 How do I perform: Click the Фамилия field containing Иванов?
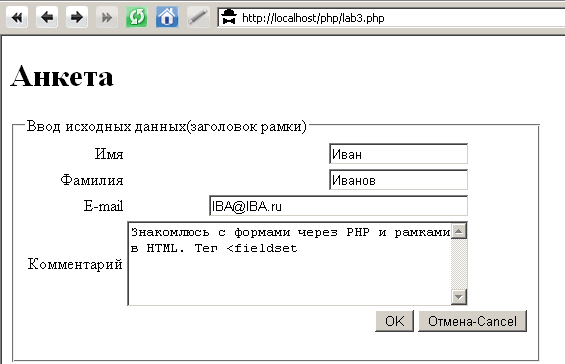399,180
